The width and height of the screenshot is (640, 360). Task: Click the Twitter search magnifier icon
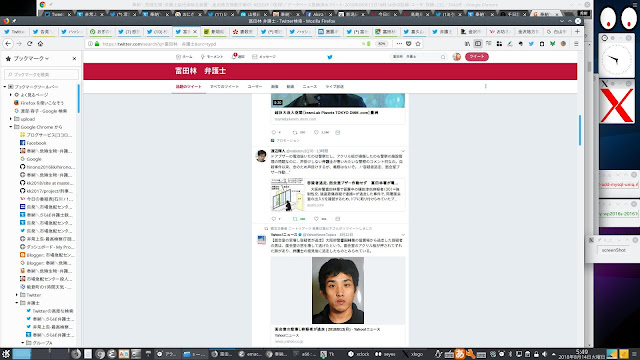pyautogui.click(x=443, y=57)
